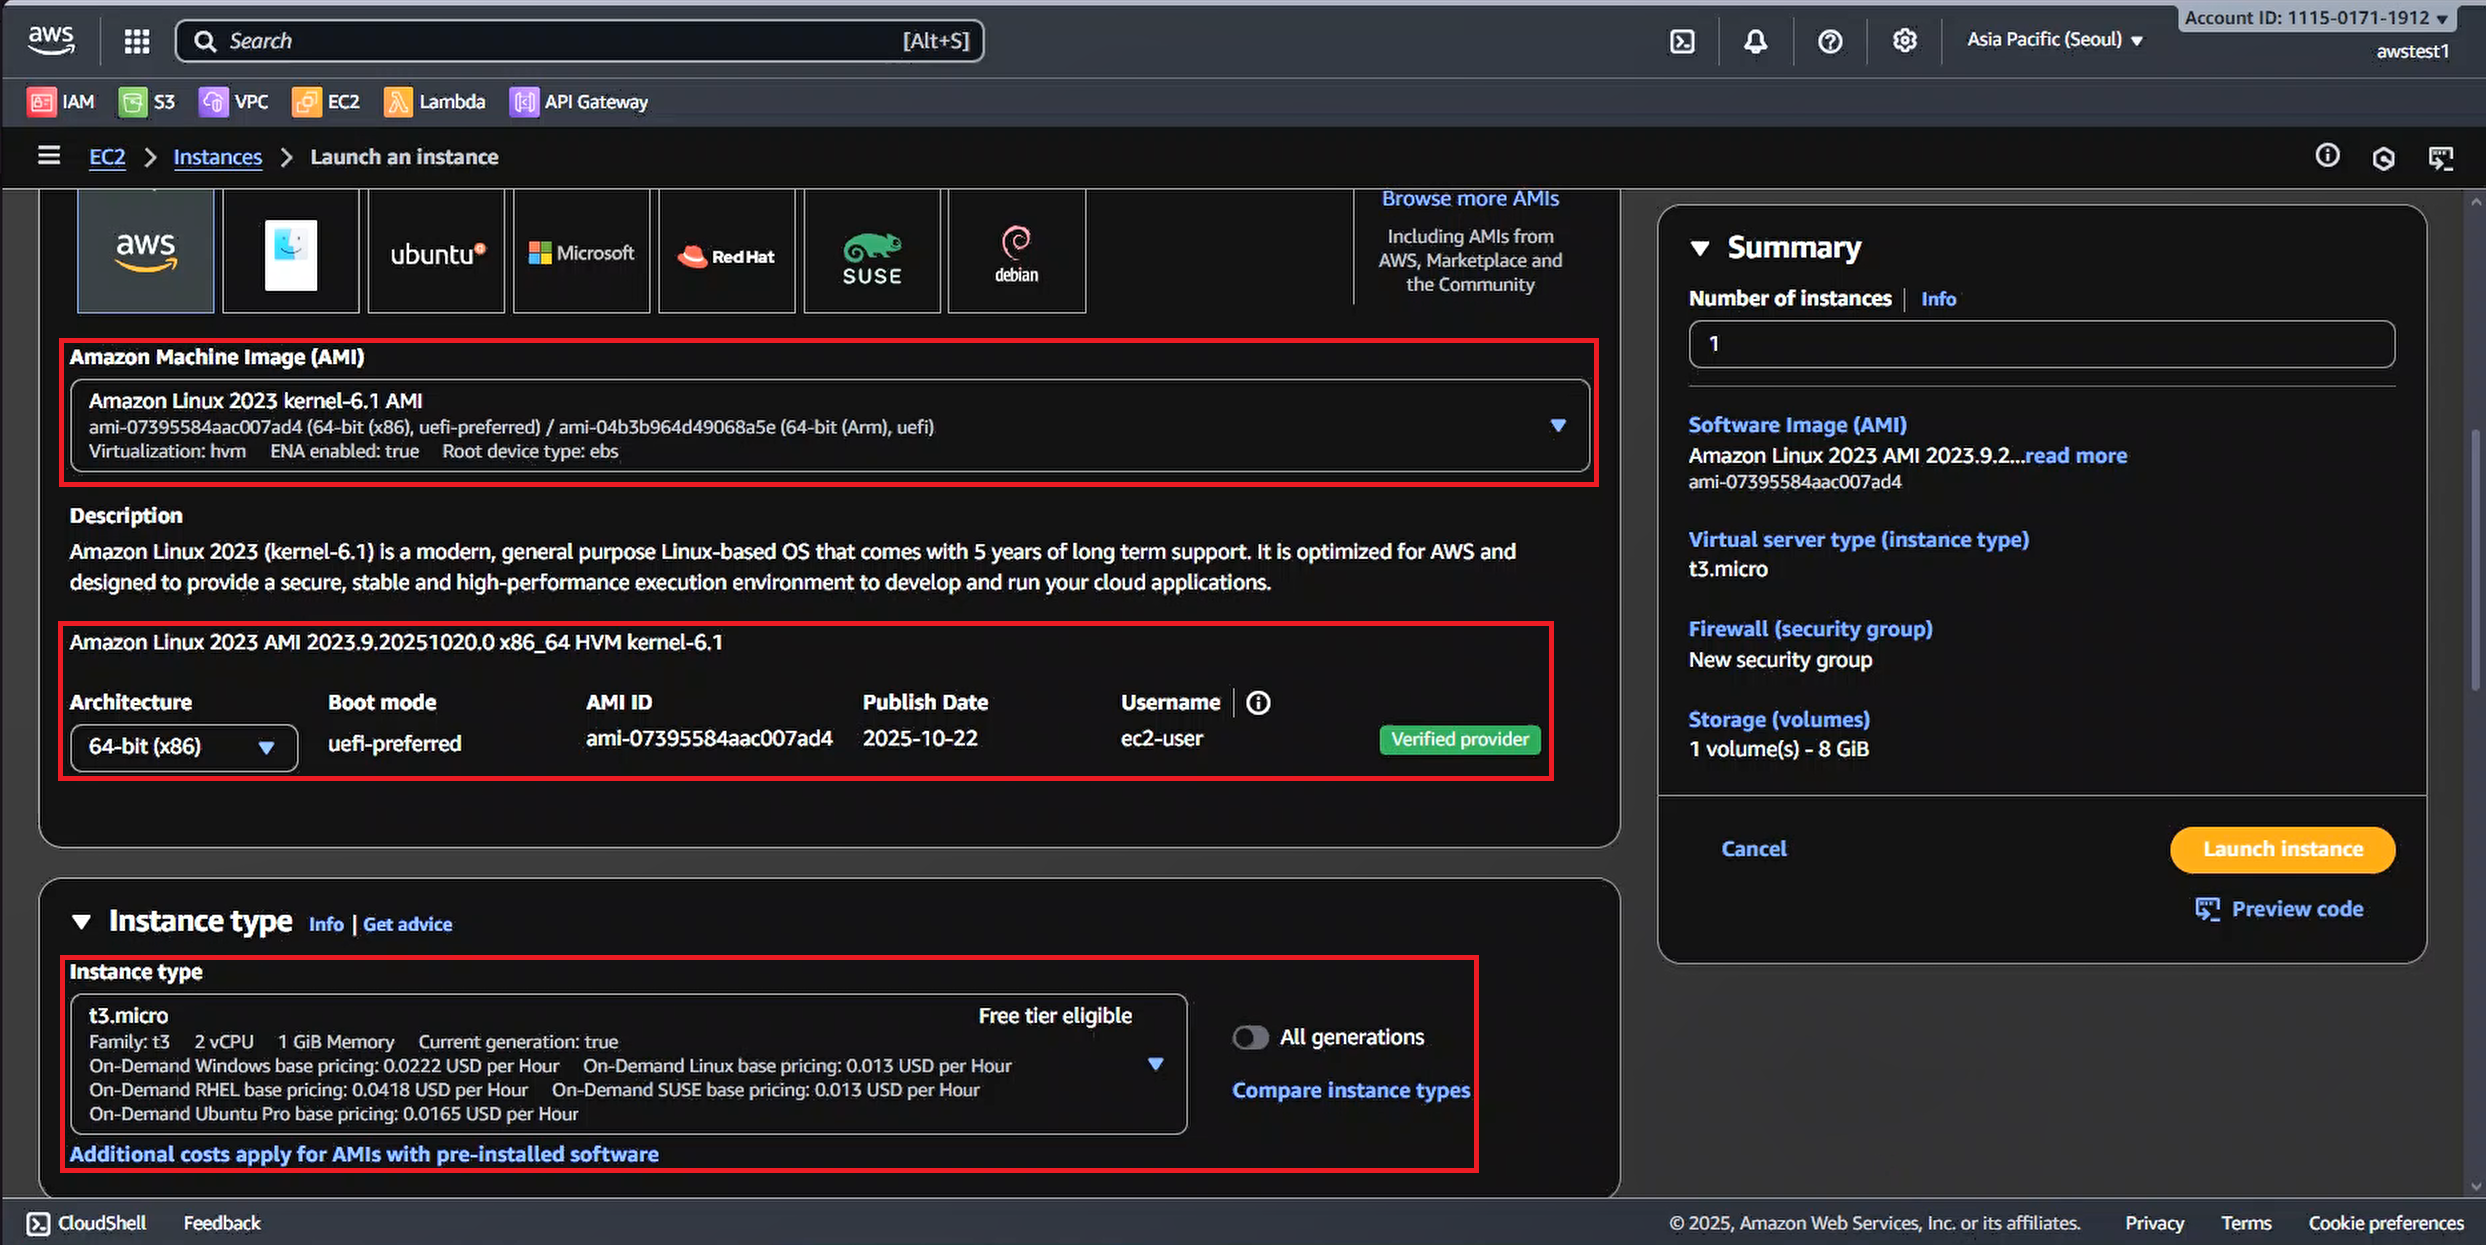Open the settings gear icon

click(x=1904, y=41)
